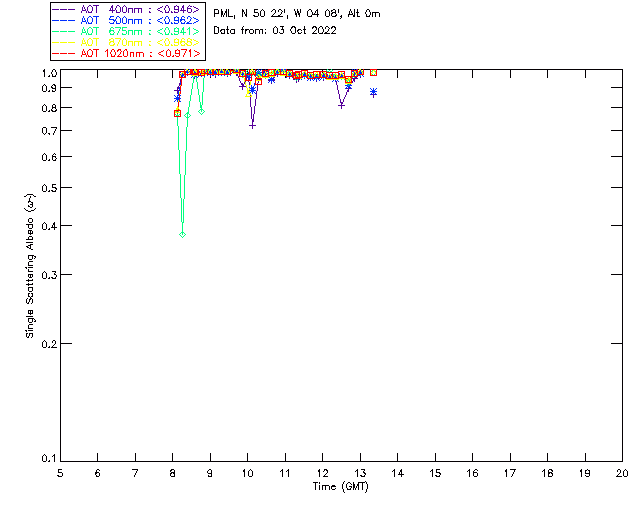Click the y-axis tick label 0.5
Image resolution: width=640 pixels, height=512 pixels.
pyautogui.click(x=49, y=188)
